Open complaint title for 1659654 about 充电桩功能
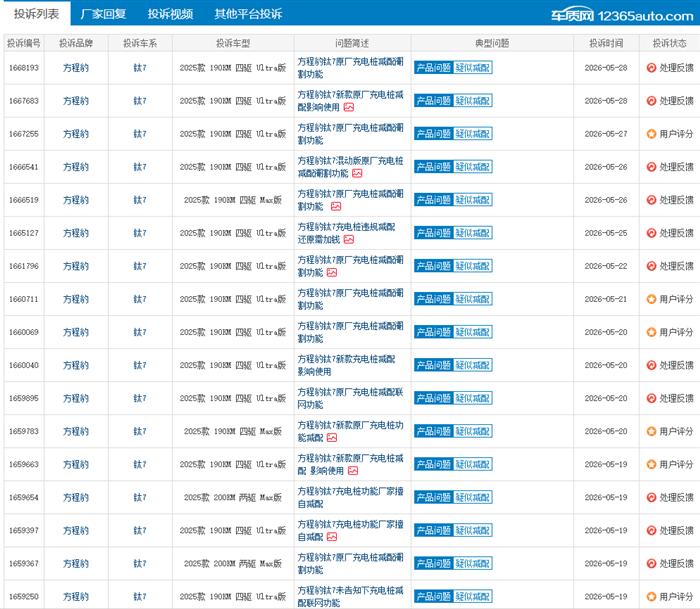 tap(350, 497)
